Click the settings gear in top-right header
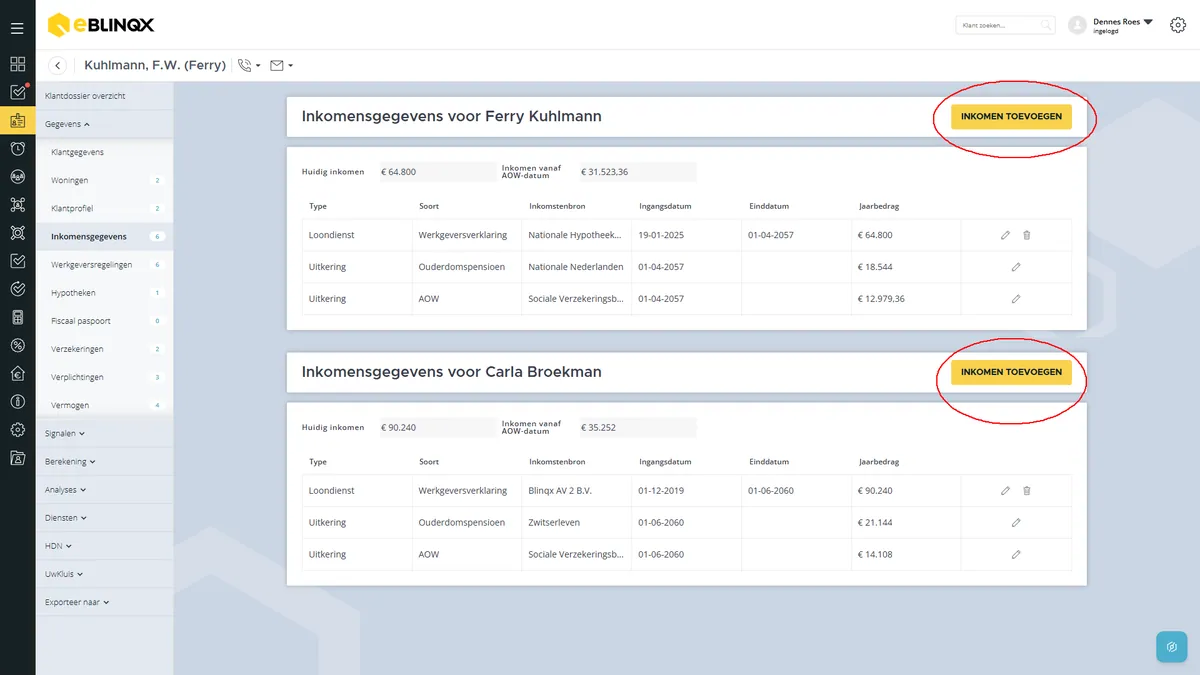Screen dimensions: 1200x675 [x=1176, y=25]
